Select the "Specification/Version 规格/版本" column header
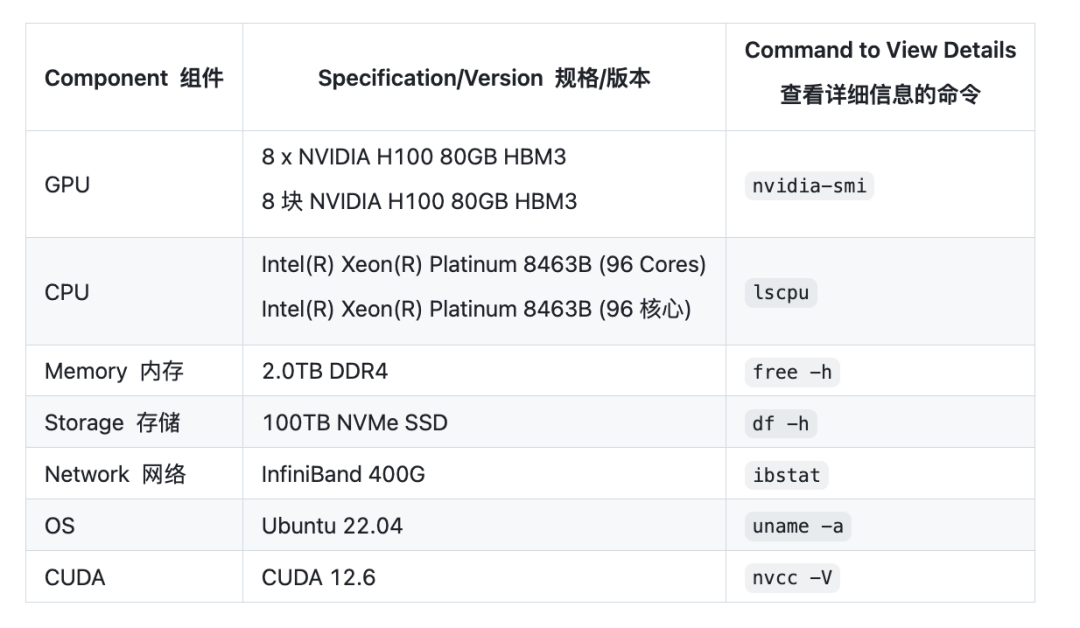 [484, 78]
